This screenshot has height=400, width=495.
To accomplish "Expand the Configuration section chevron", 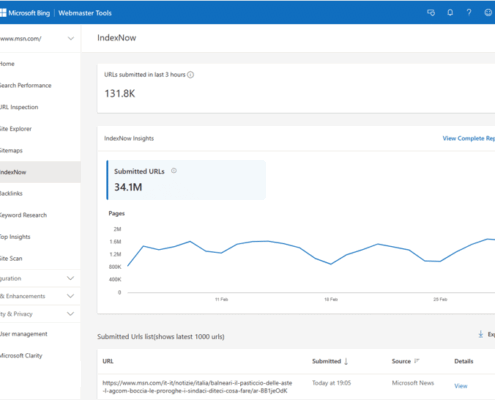I will click(70, 278).
